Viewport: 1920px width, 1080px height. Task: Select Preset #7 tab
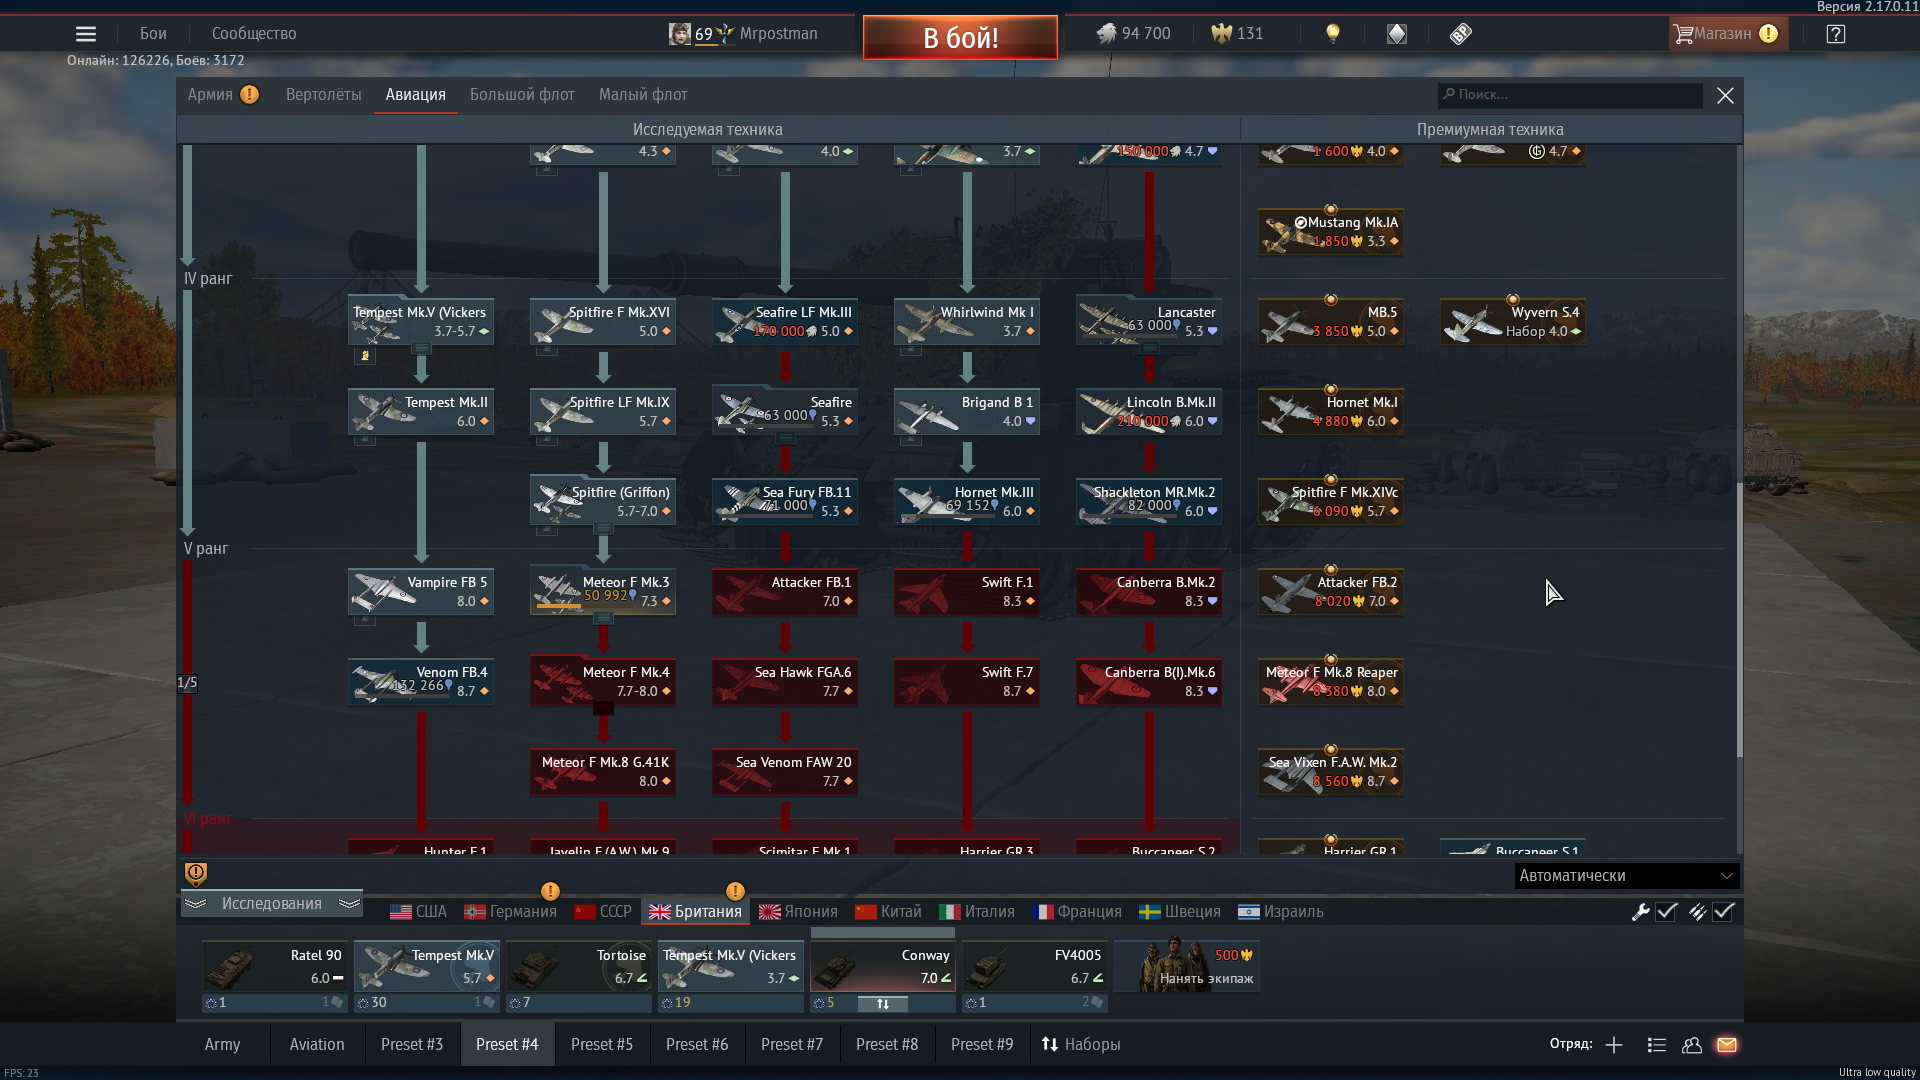coord(792,1044)
